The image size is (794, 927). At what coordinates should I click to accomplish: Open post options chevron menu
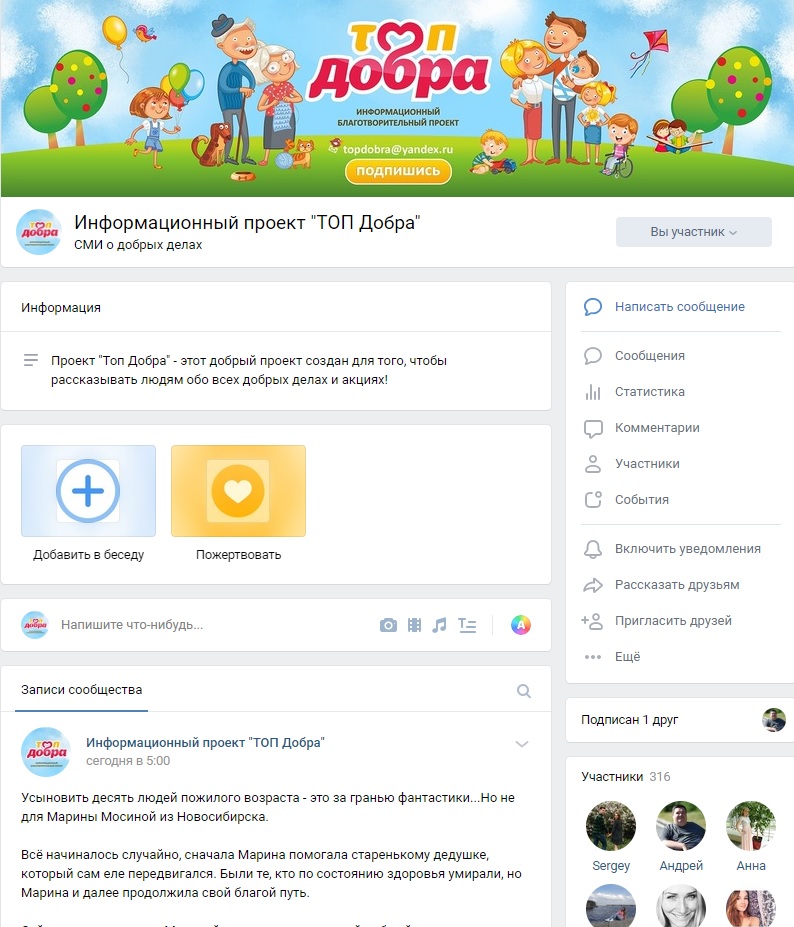521,744
